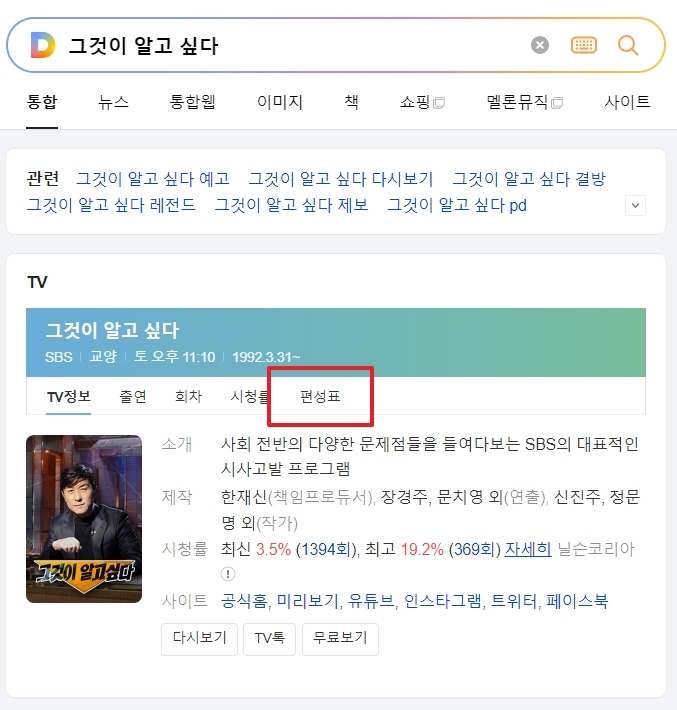Go to the 이미지 tab
The image size is (677, 710).
click(x=280, y=102)
